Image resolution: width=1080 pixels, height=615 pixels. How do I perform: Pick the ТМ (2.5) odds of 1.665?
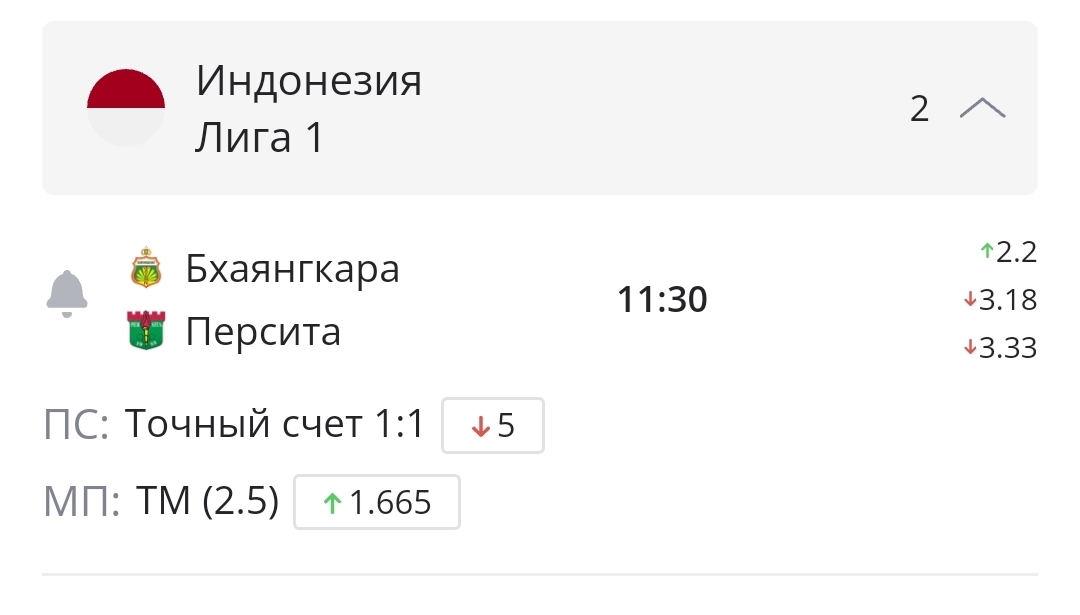click(x=377, y=502)
